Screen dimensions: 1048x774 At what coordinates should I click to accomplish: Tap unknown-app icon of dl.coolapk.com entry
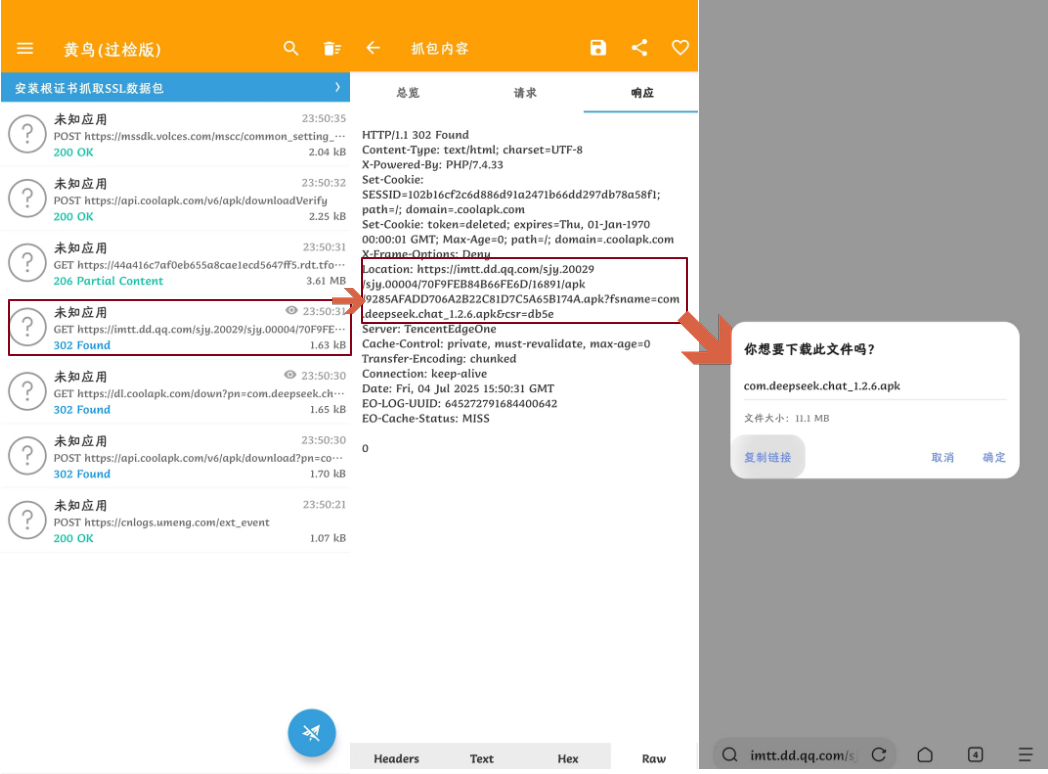click(27, 392)
